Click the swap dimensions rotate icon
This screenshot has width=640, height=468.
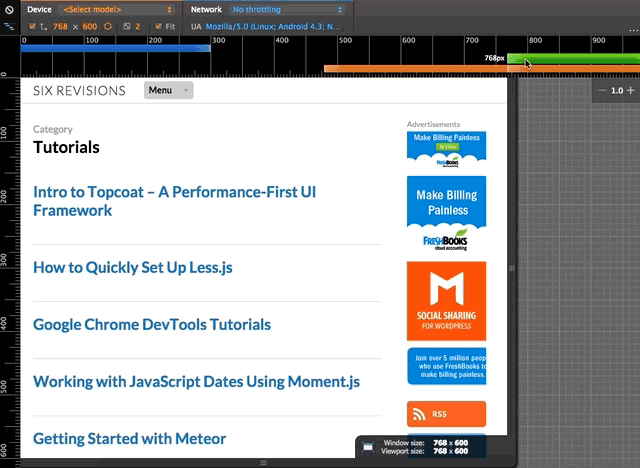click(106, 27)
